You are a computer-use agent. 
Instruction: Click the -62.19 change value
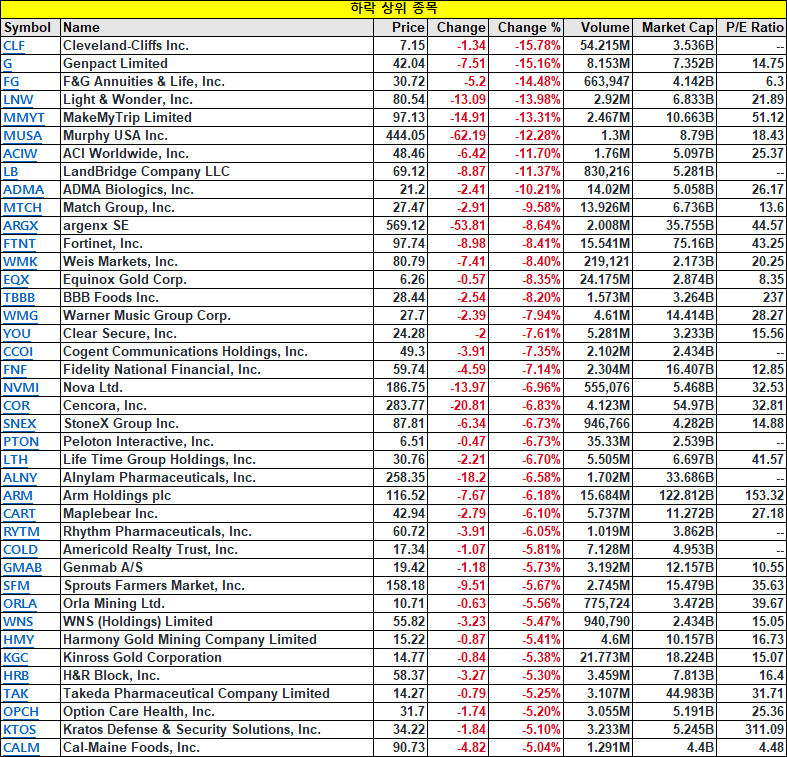pos(468,136)
